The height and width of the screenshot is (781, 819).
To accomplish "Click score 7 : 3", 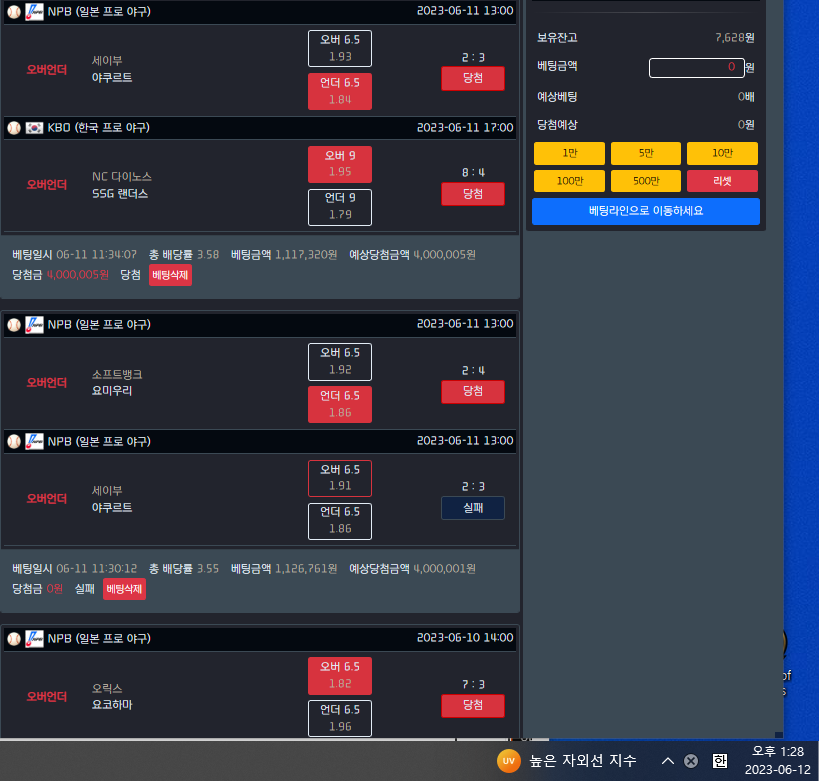I will pyautogui.click(x=473, y=684).
